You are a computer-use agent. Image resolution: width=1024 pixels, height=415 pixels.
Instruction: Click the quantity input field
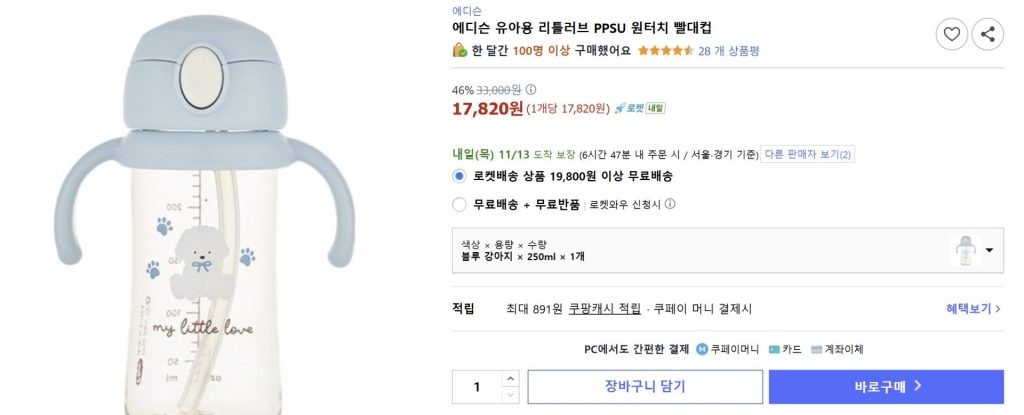tap(477, 387)
